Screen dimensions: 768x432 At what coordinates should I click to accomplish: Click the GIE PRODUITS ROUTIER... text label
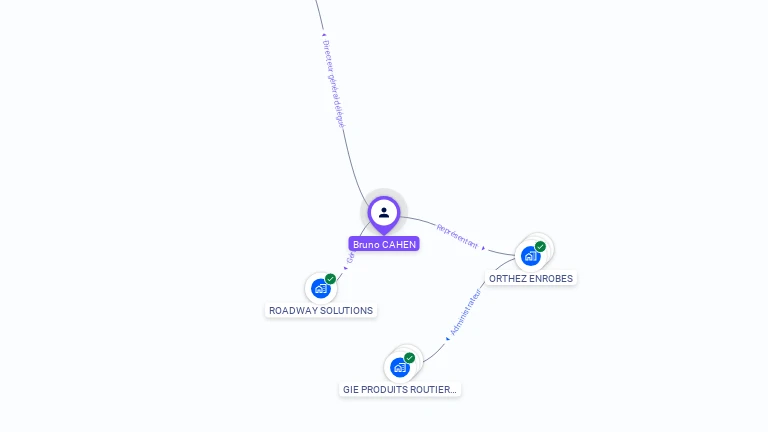(400, 390)
